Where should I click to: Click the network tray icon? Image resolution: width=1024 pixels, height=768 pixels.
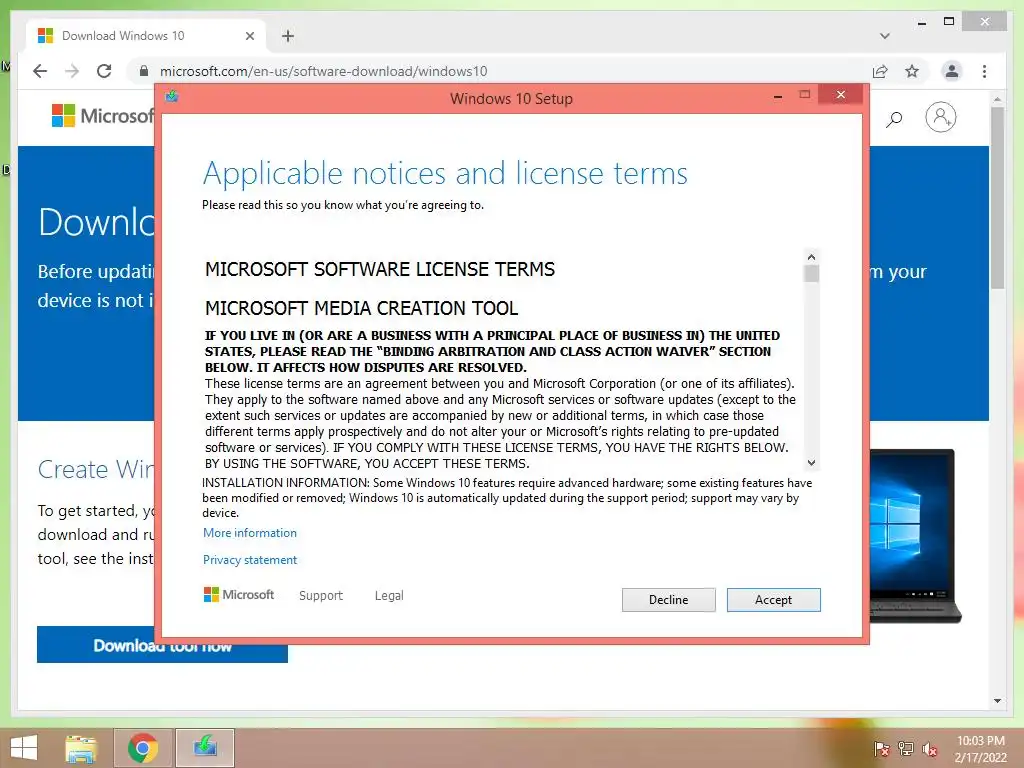point(906,749)
